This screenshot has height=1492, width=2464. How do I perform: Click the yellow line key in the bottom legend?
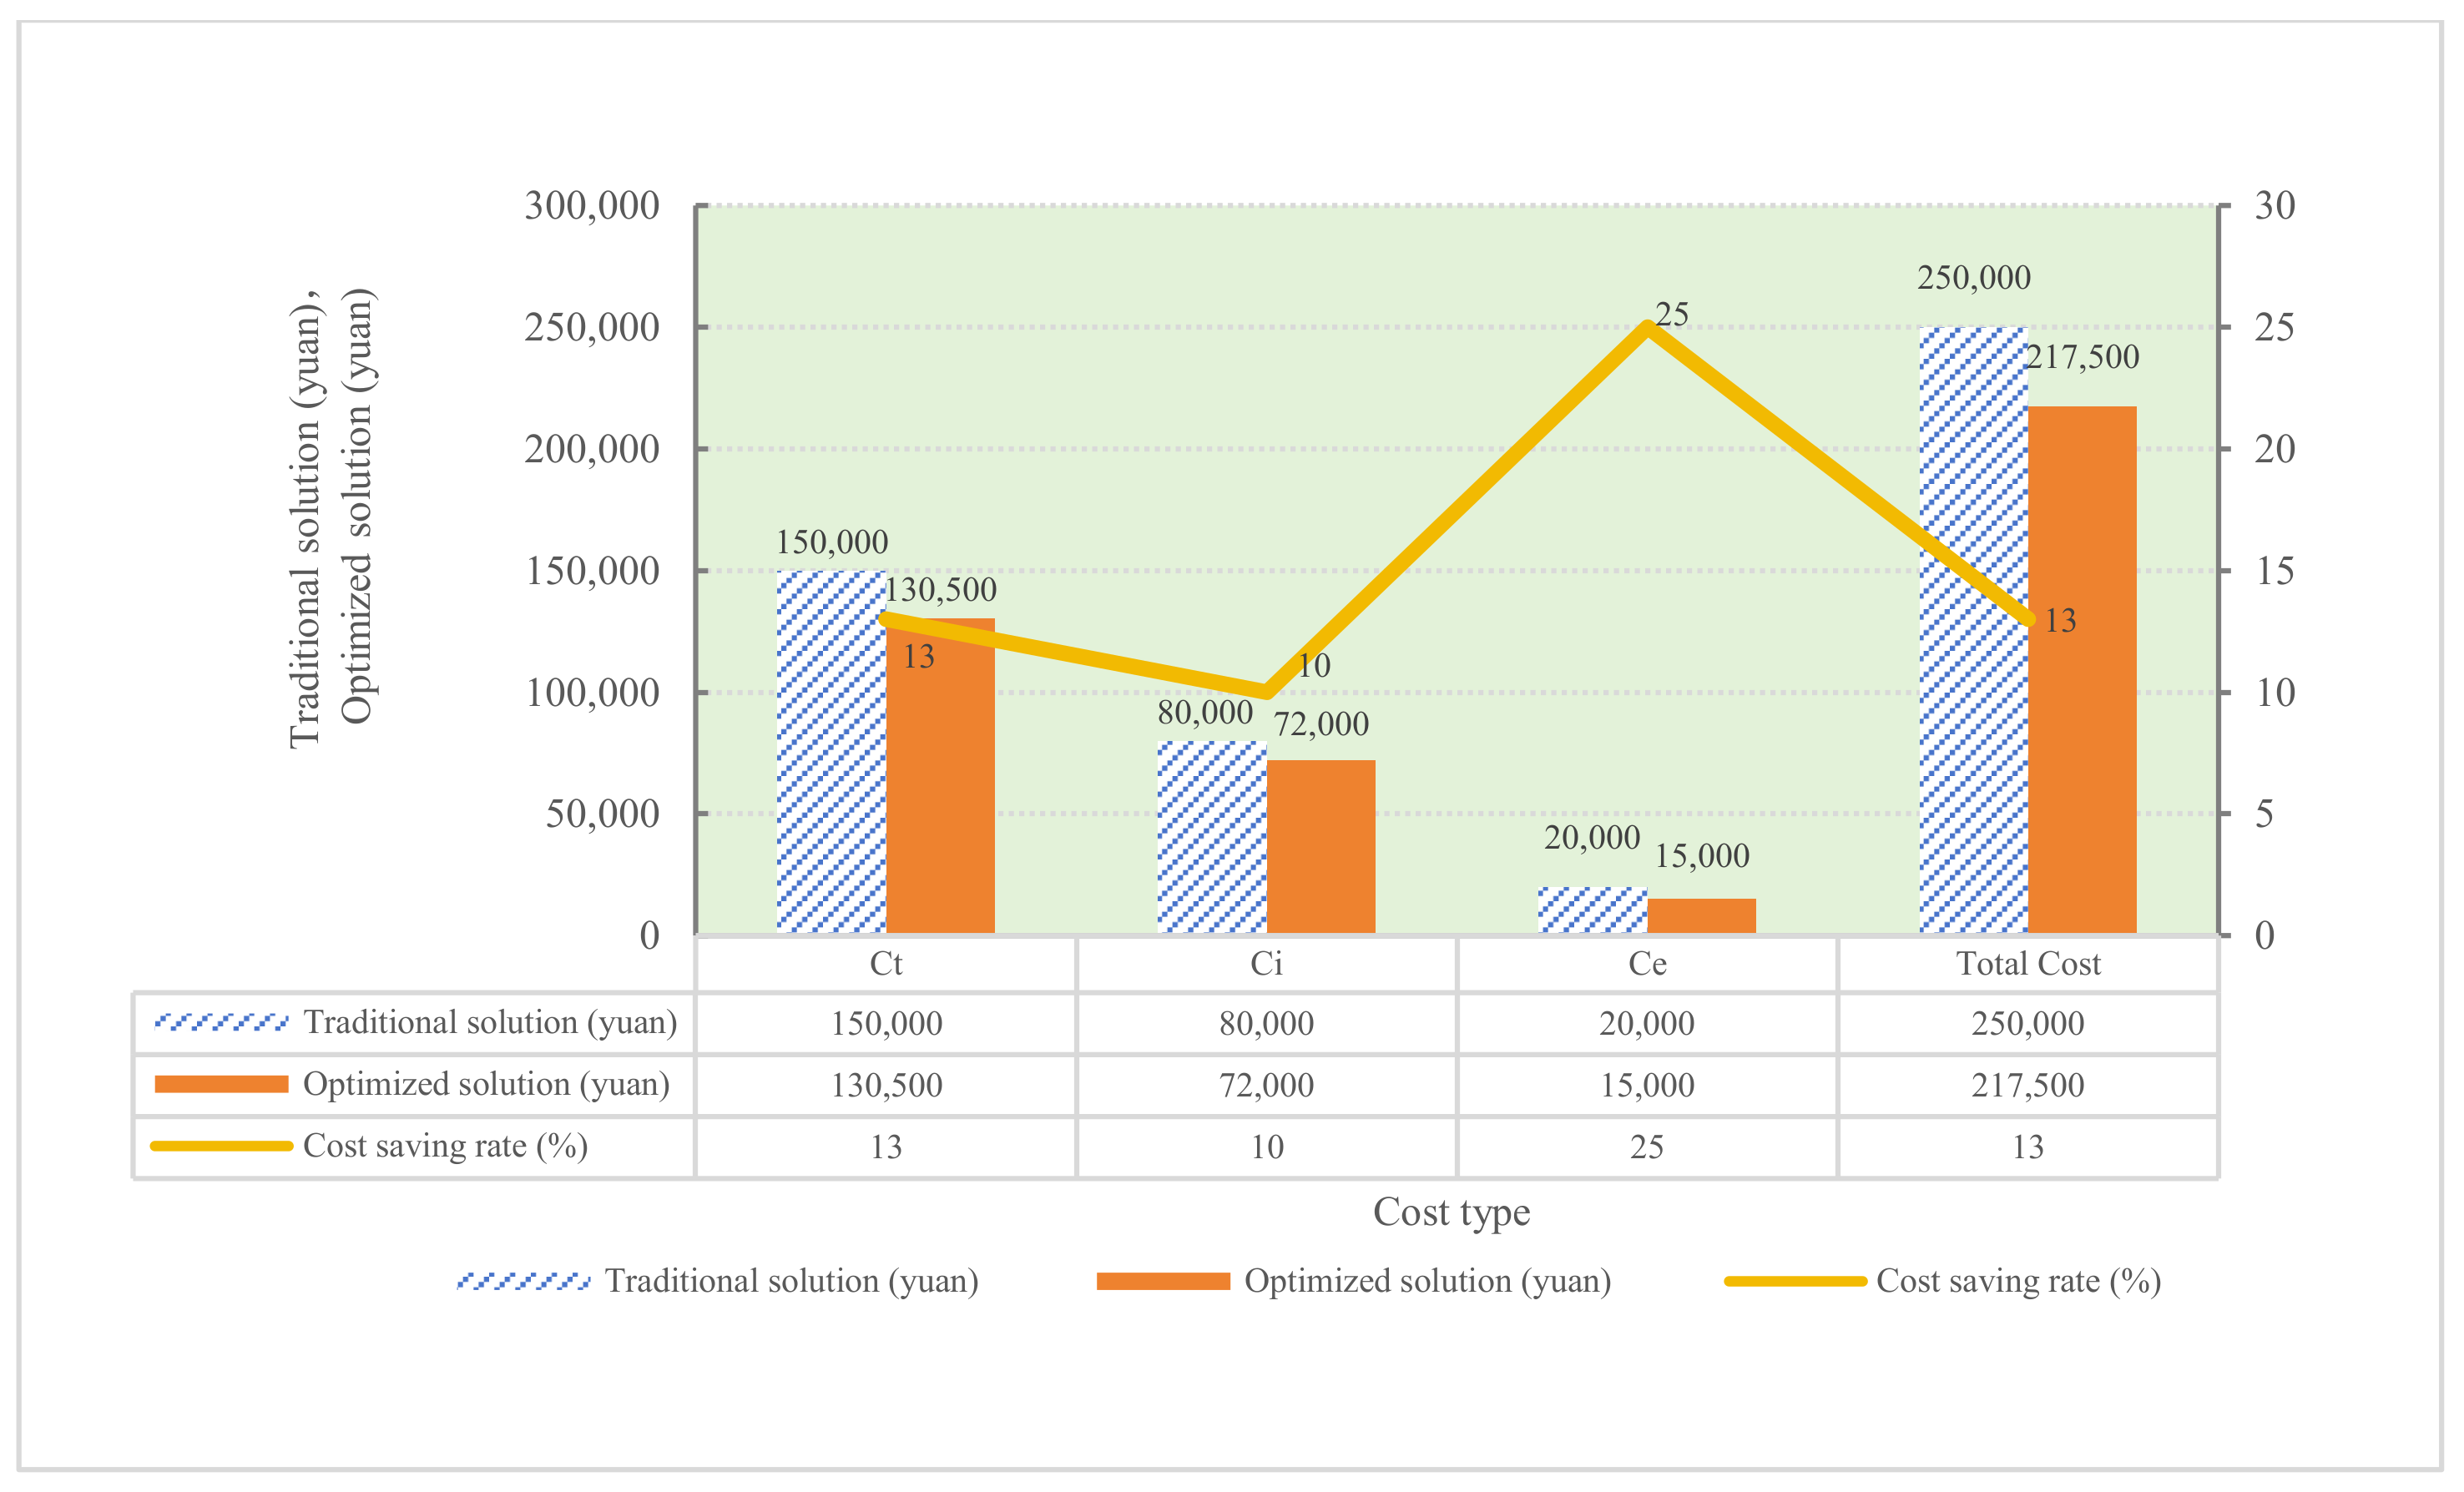point(1795,1281)
